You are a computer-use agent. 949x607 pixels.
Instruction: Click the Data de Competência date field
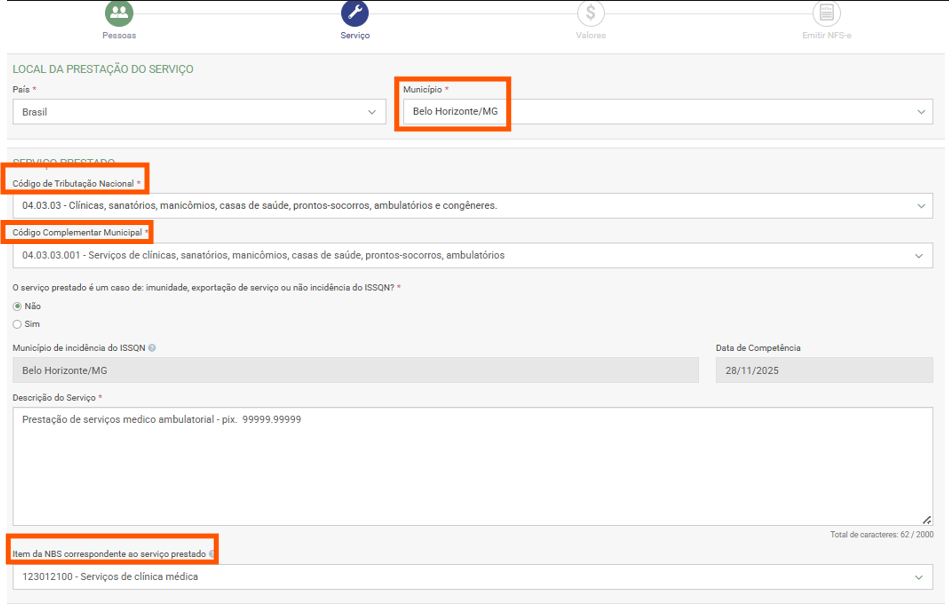(824, 370)
